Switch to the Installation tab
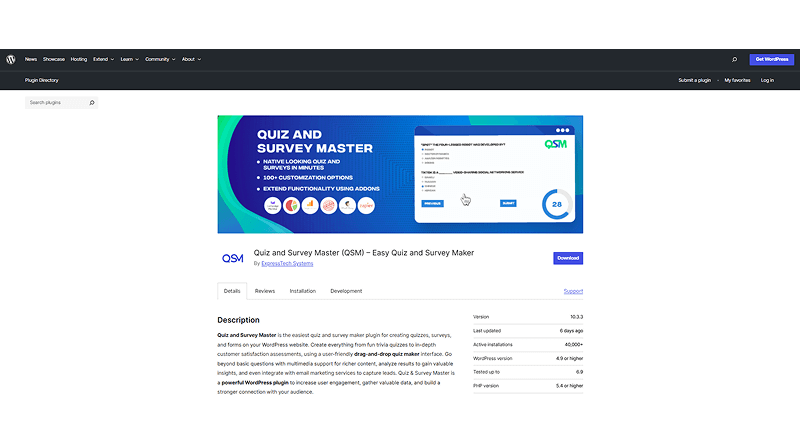The width and height of the screenshot is (800, 445). tap(303, 291)
